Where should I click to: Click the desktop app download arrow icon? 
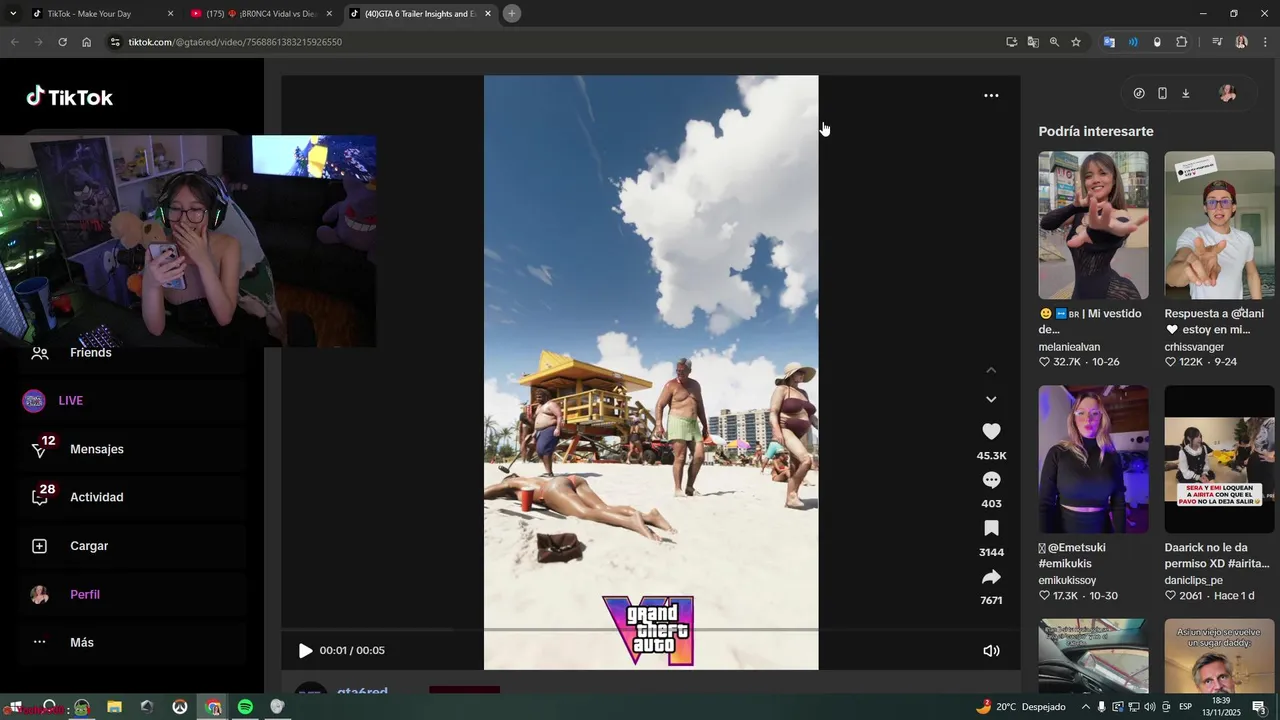point(1186,93)
